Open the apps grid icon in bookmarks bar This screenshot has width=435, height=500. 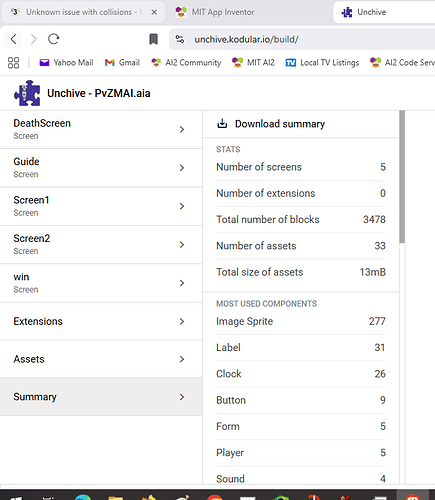pyautogui.click(x=13, y=62)
